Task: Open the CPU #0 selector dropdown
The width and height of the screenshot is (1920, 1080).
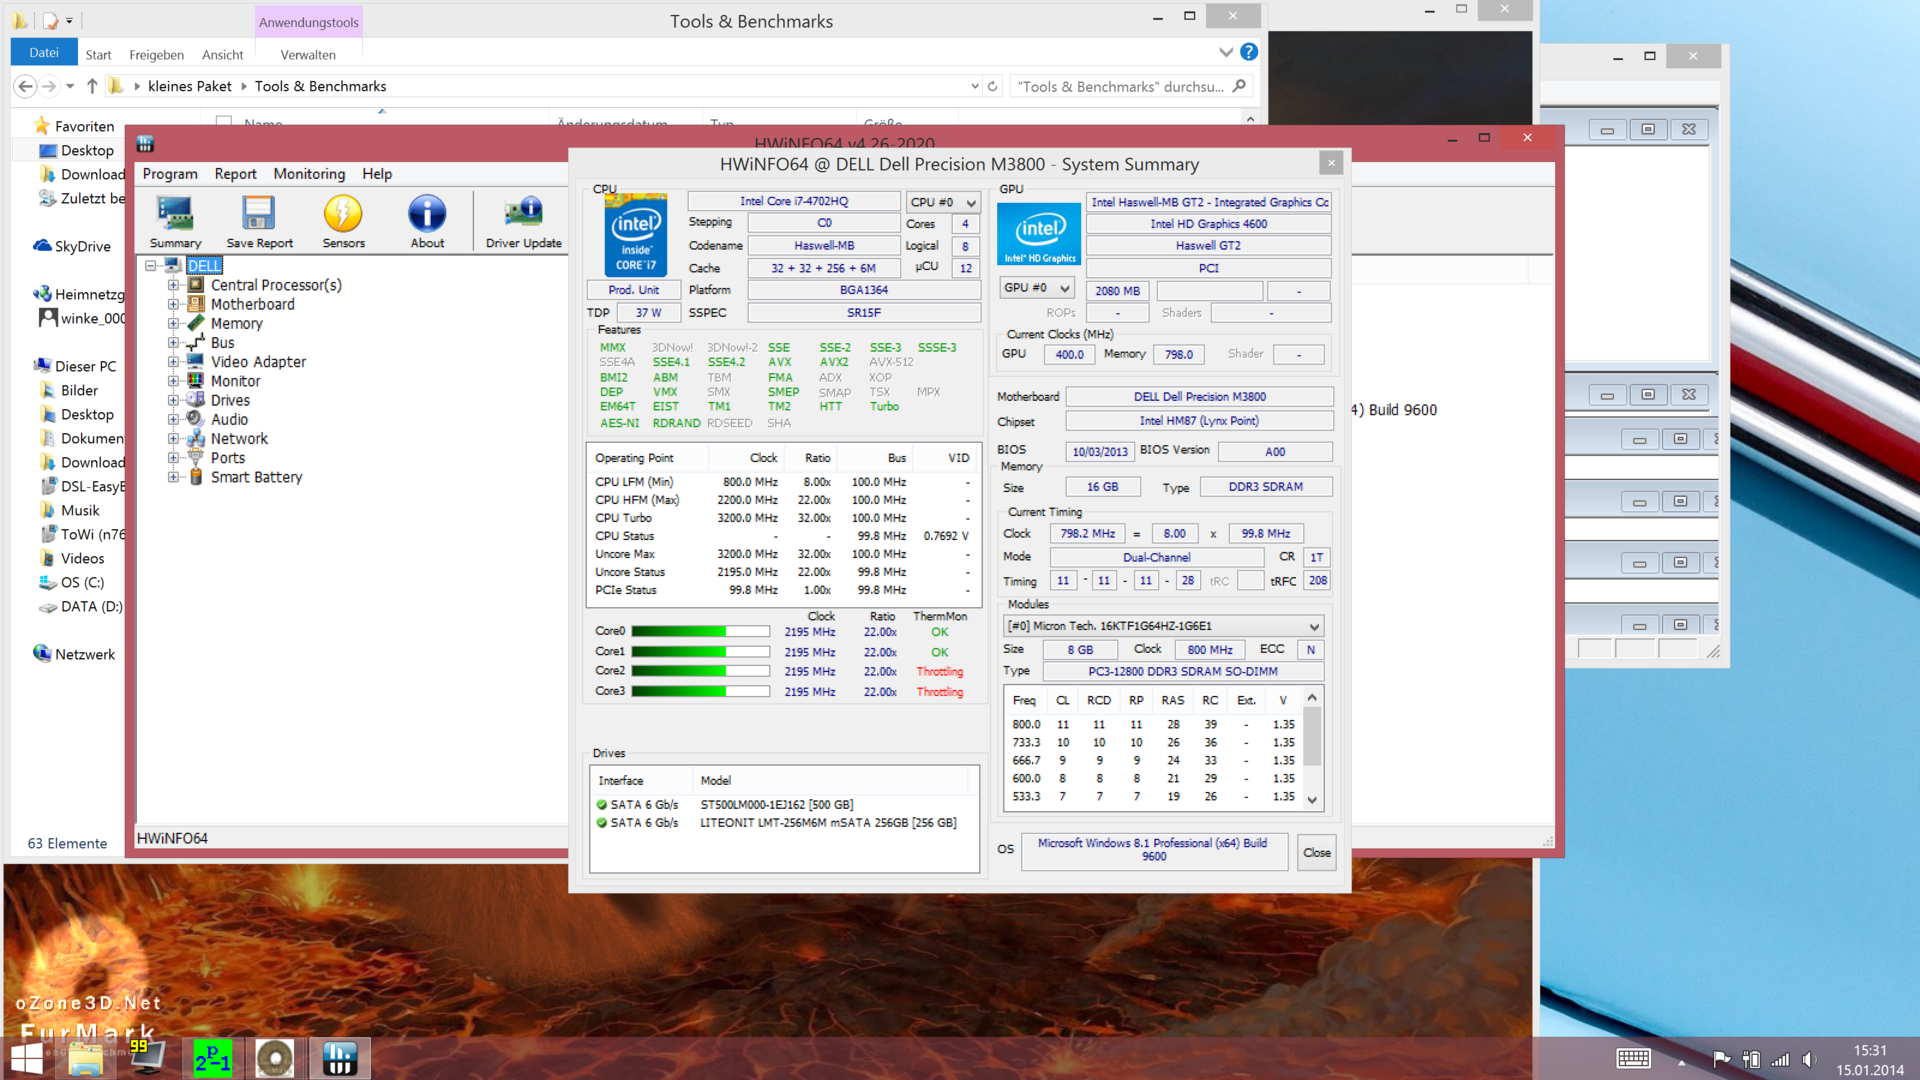Action: (x=943, y=202)
